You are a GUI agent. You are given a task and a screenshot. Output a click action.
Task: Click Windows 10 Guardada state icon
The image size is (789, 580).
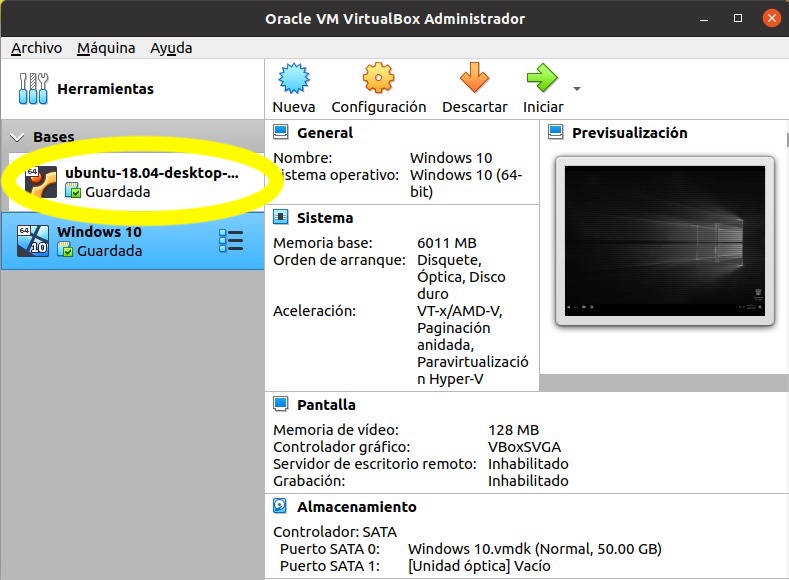(x=64, y=250)
